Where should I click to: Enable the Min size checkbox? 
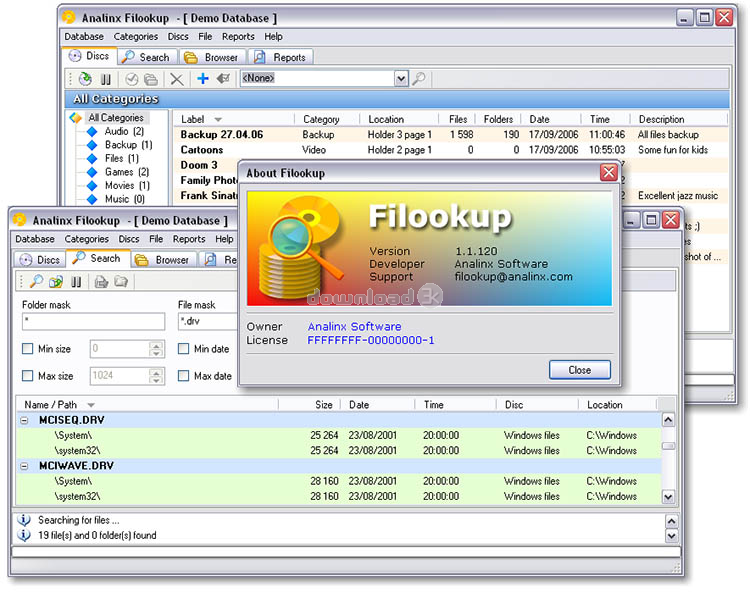(28, 349)
